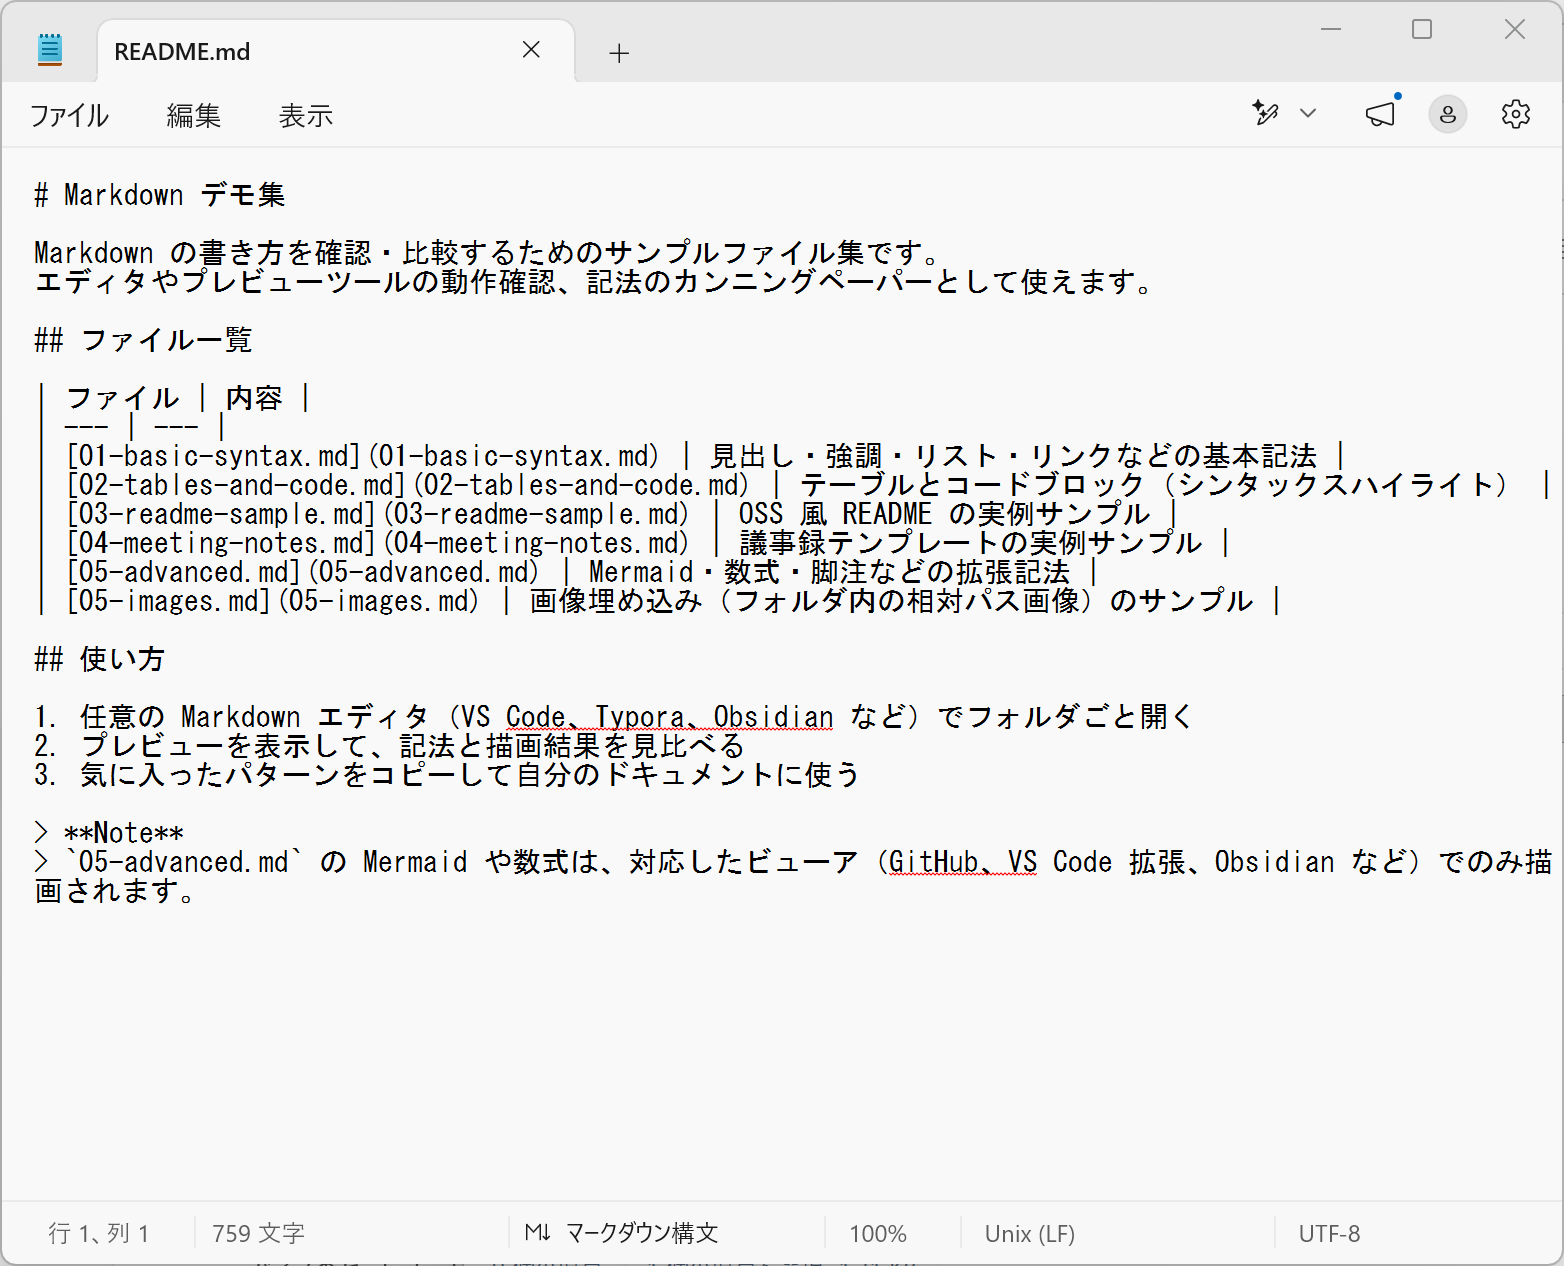Click the '## ファイル一覧' heading line
Screen dimensions: 1564x1266
click(x=143, y=340)
